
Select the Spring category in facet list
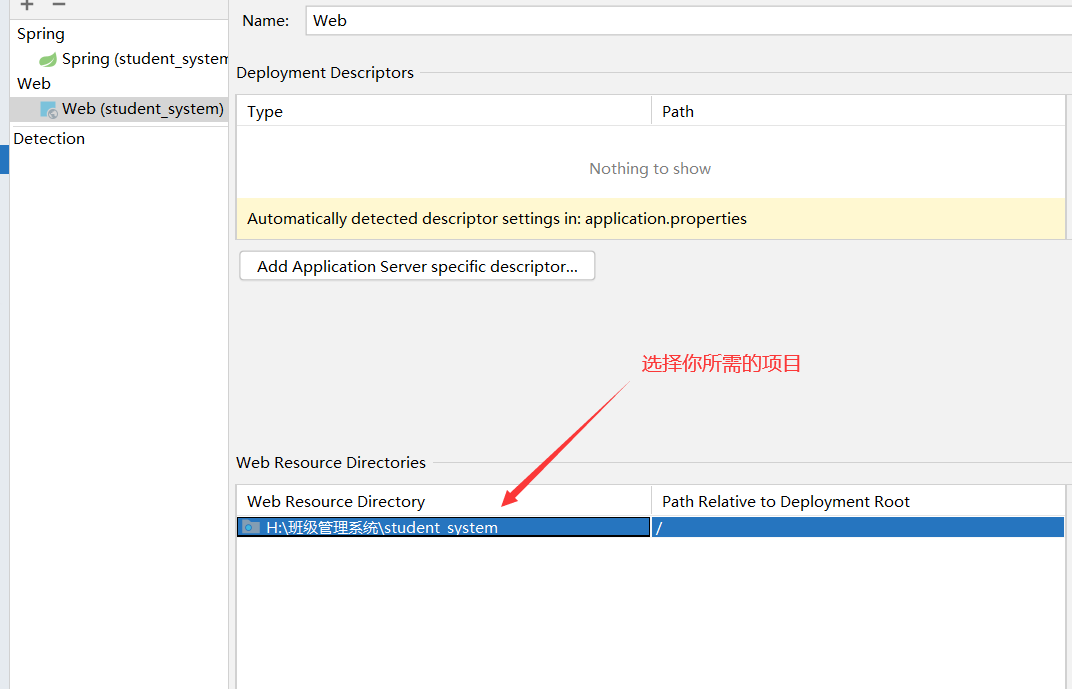click(41, 33)
